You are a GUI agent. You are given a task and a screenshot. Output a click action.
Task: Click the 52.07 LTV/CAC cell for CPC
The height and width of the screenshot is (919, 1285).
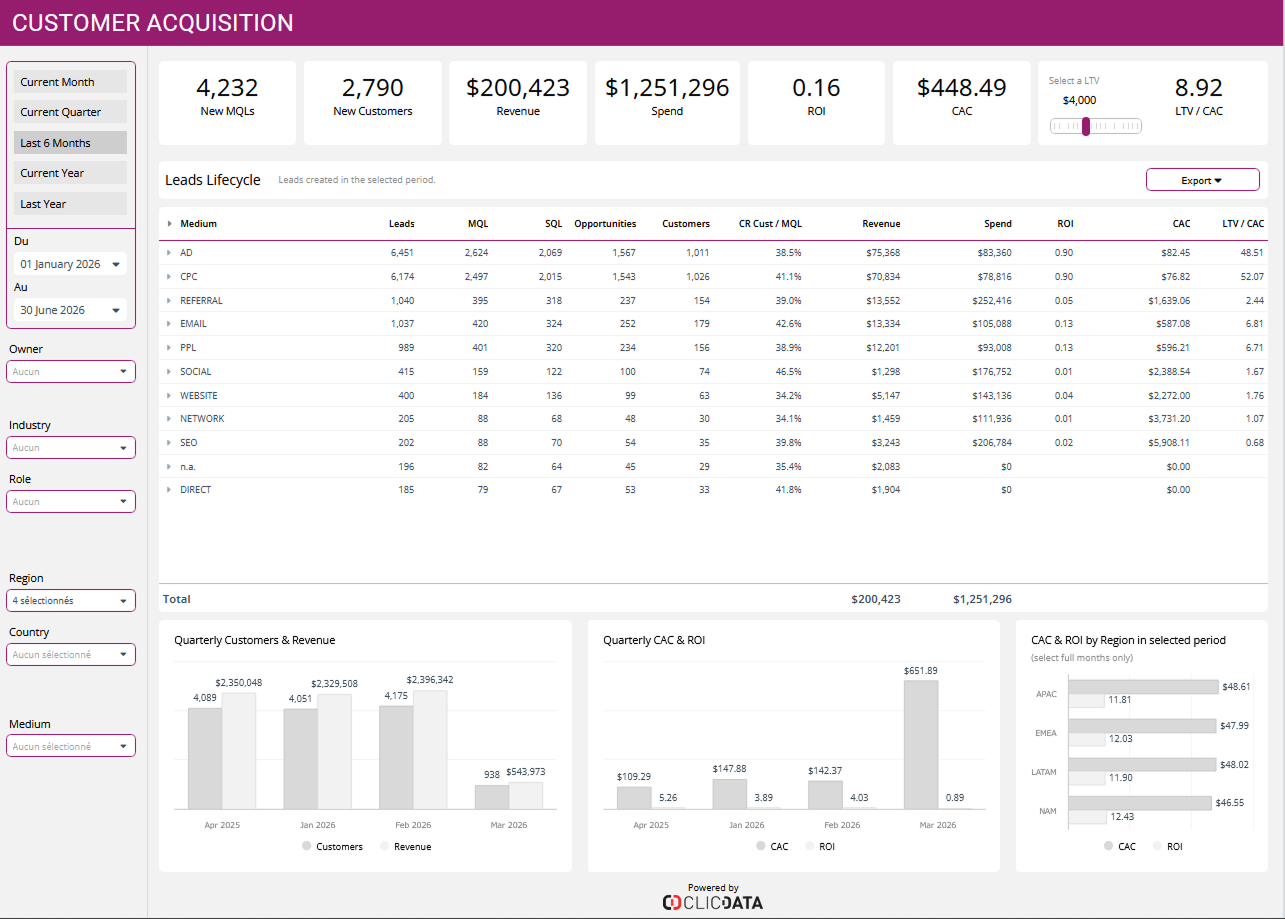point(1251,276)
